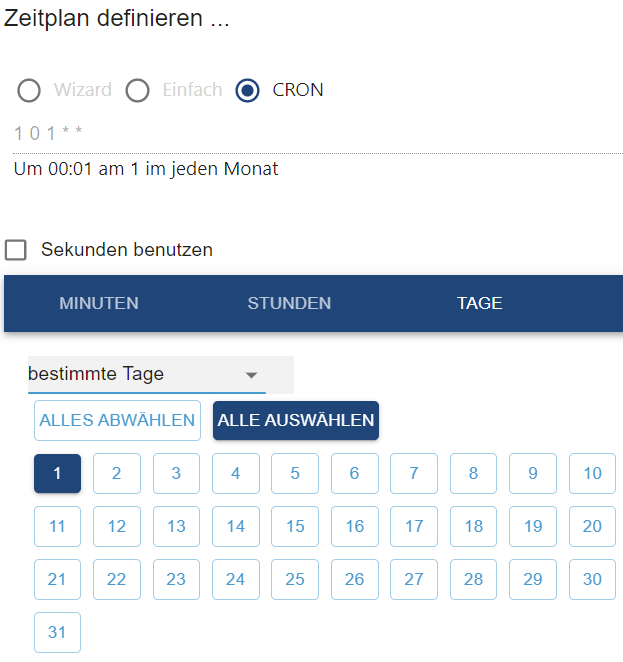
Task: Switch to the Stunden tab
Action: point(289,303)
